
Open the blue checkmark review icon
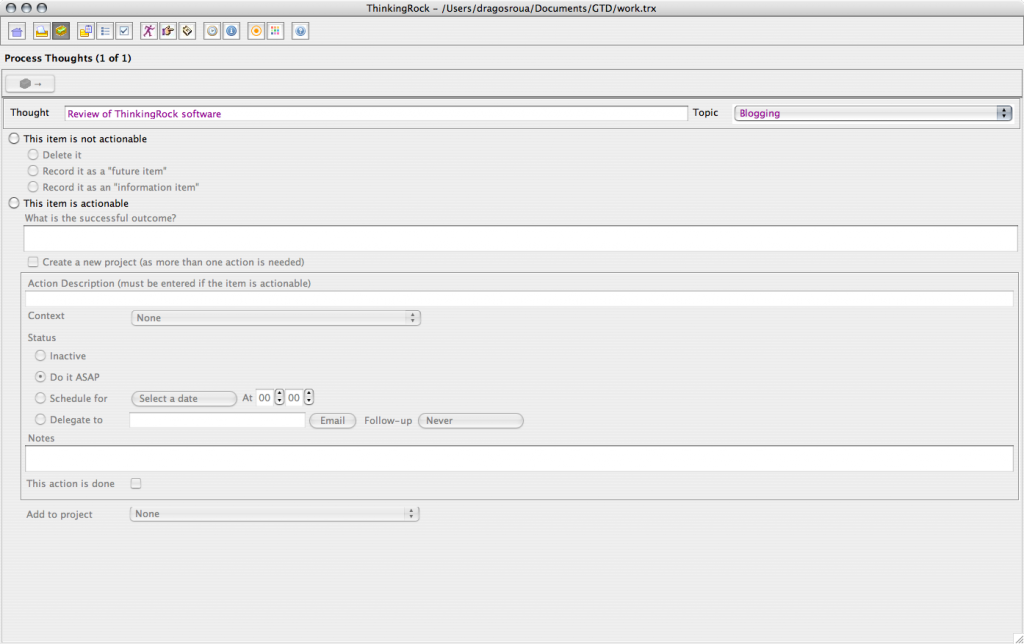[x=124, y=31]
